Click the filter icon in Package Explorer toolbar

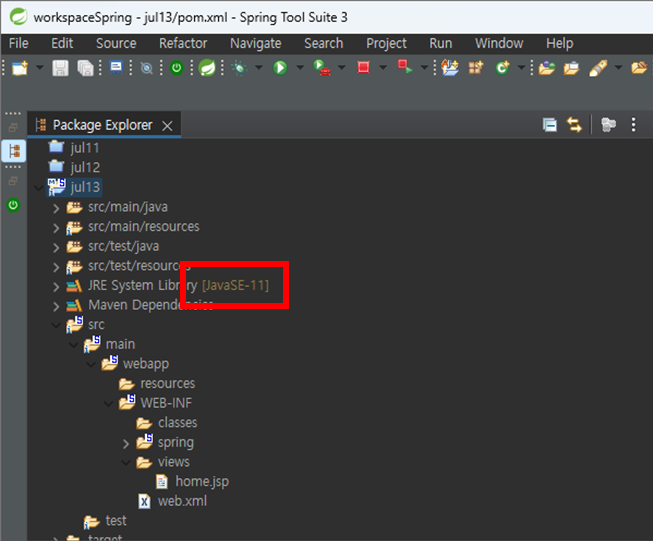[x=608, y=125]
